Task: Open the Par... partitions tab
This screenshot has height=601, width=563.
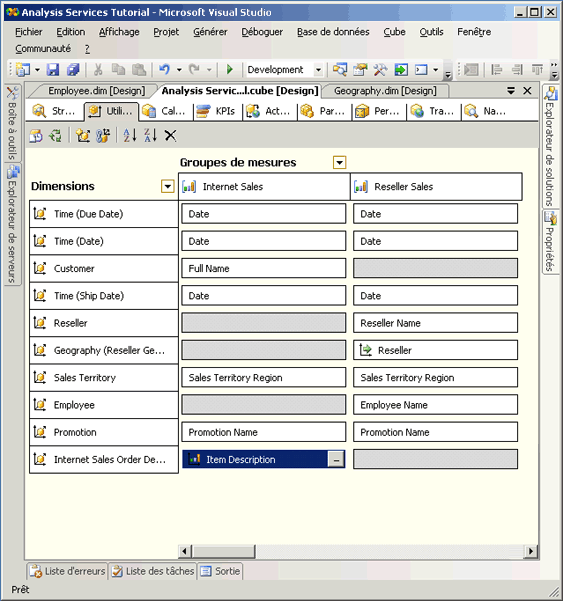Action: (x=324, y=111)
